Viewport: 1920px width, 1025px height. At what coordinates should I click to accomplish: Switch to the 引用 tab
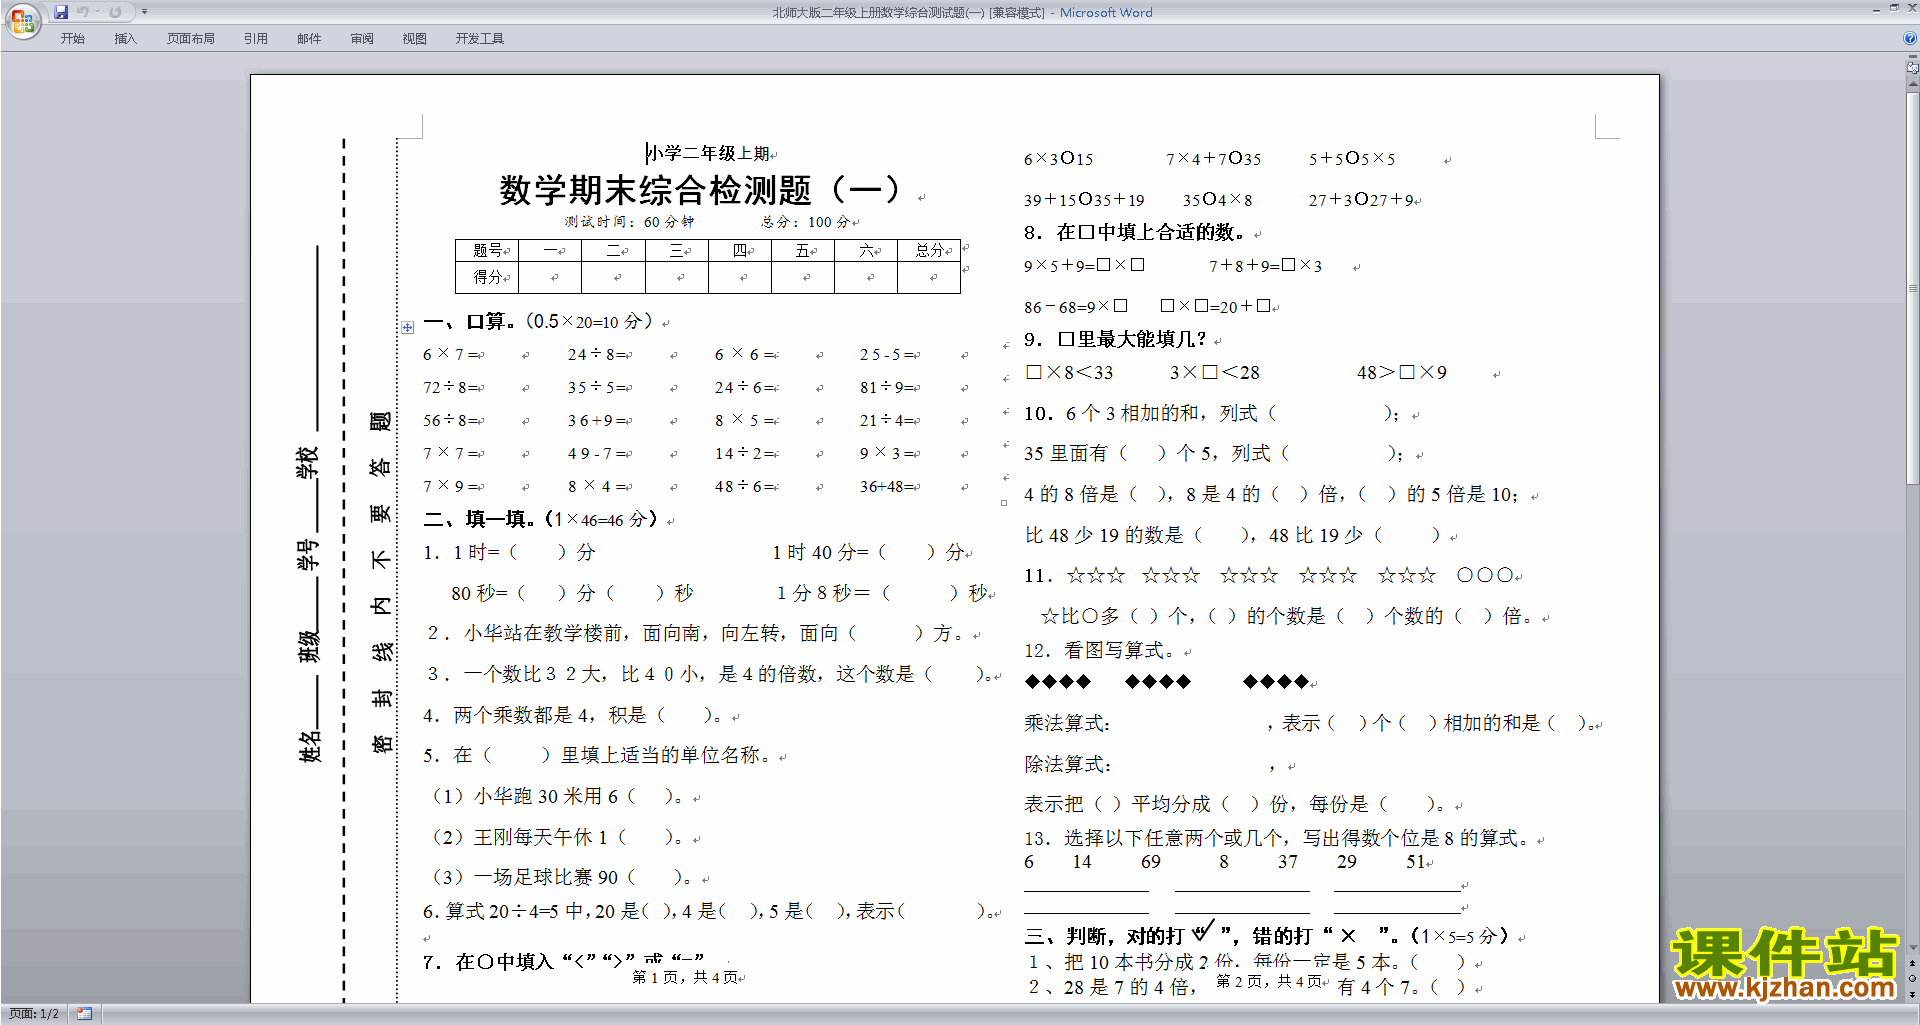click(256, 39)
